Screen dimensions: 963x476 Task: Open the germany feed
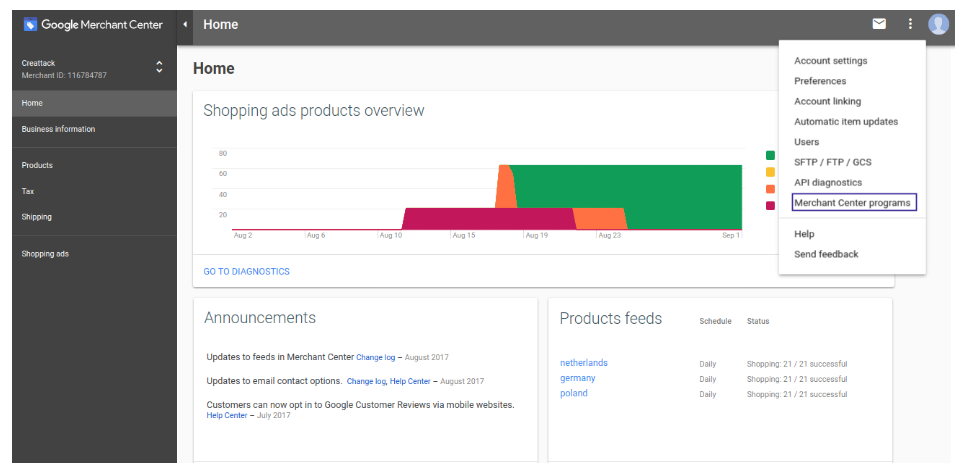tap(577, 378)
